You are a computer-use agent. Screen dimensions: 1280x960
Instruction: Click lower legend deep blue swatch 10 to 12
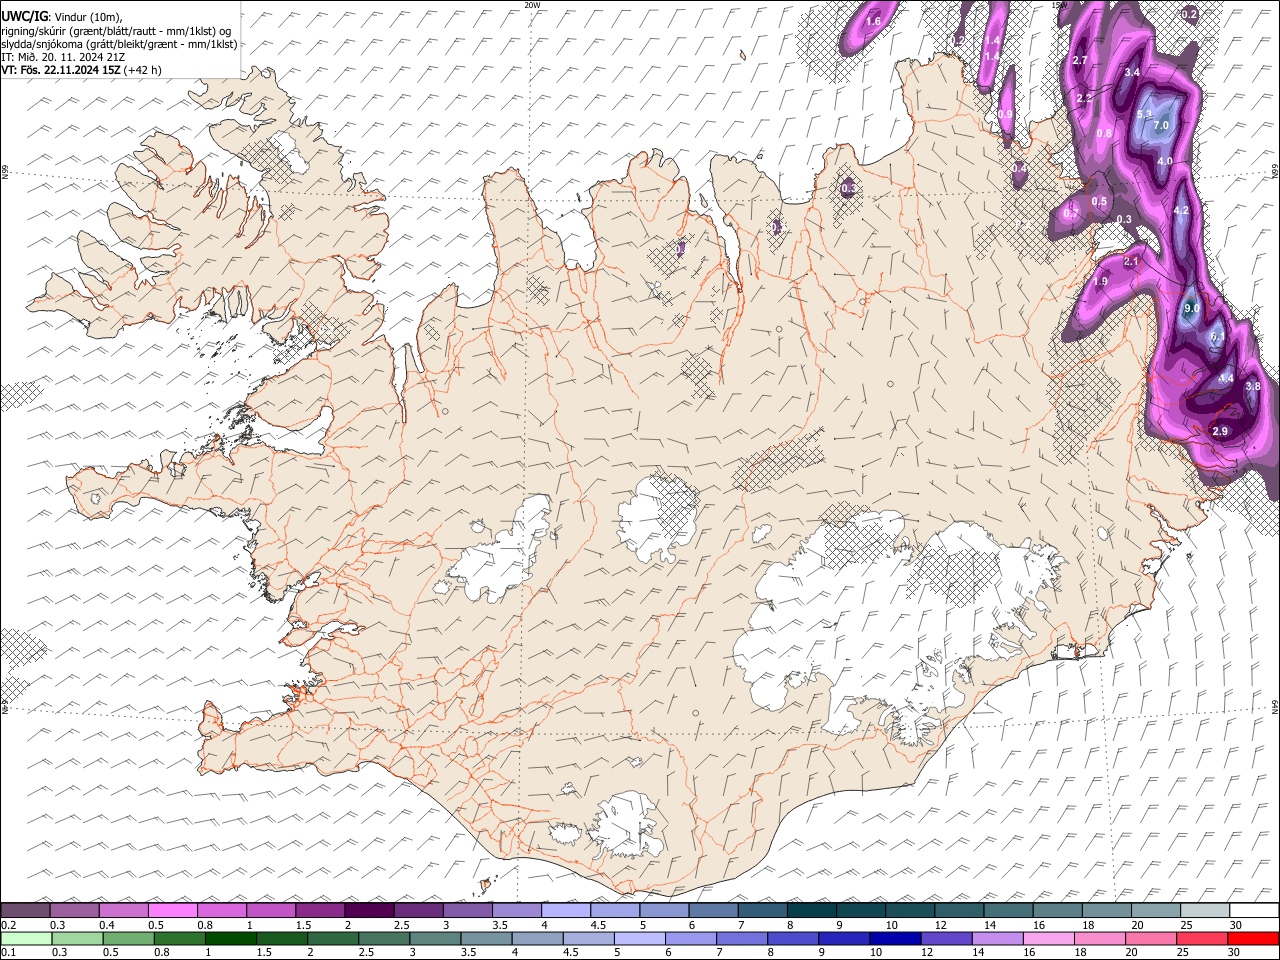(895, 938)
